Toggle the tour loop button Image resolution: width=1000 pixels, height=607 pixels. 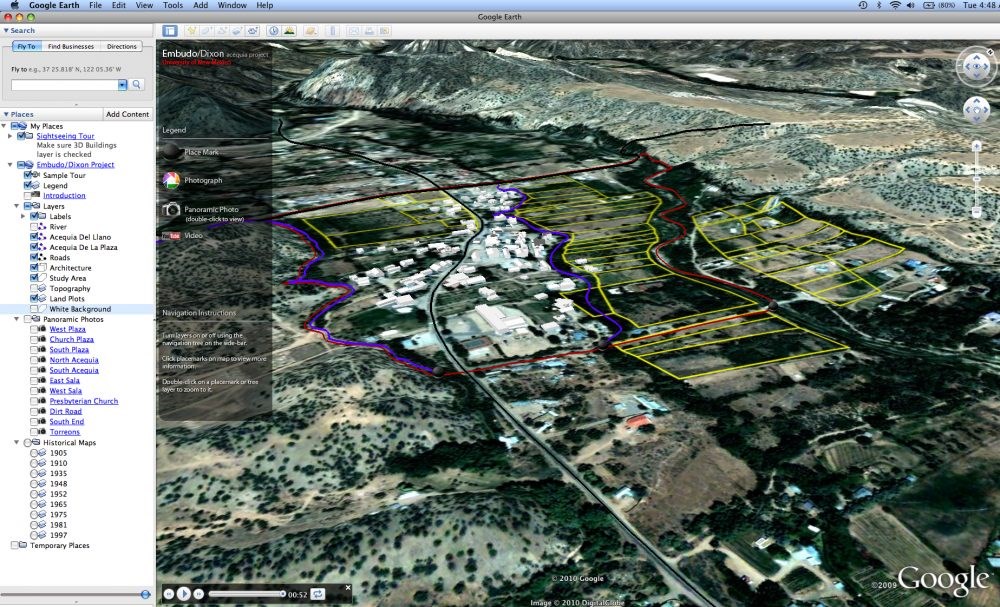(318, 594)
